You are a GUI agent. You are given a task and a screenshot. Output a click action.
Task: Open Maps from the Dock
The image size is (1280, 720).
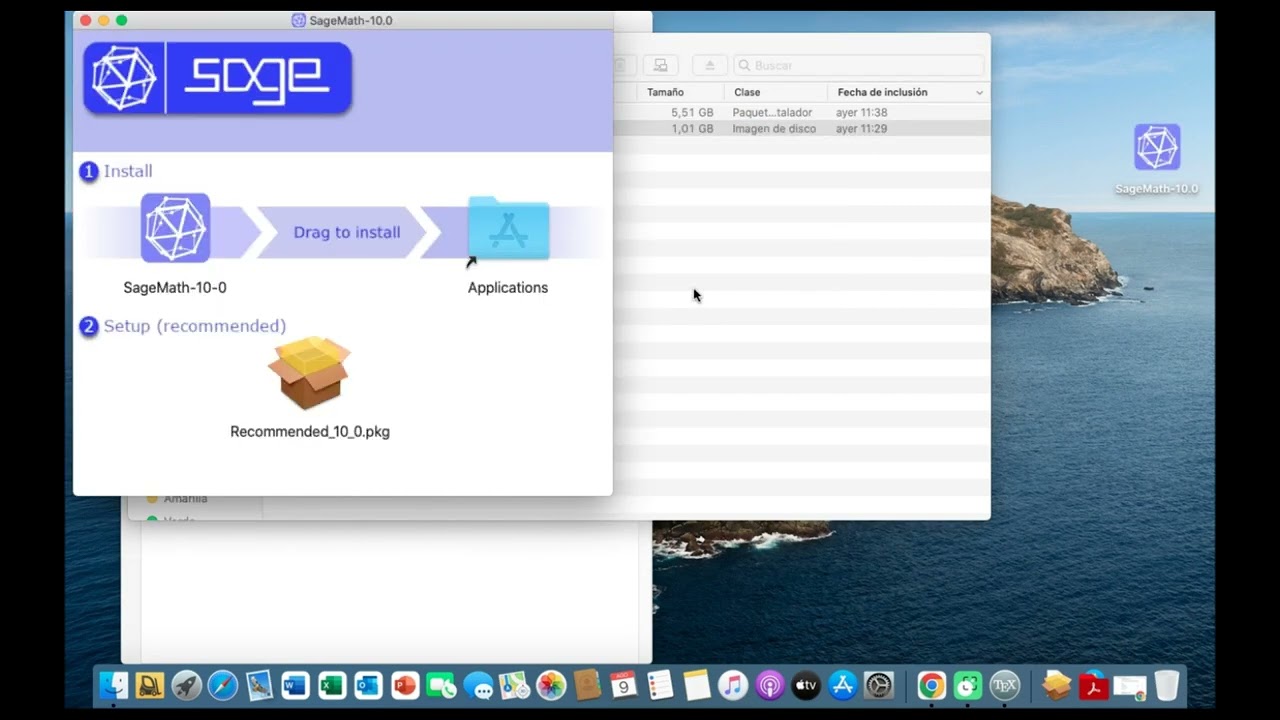point(514,686)
